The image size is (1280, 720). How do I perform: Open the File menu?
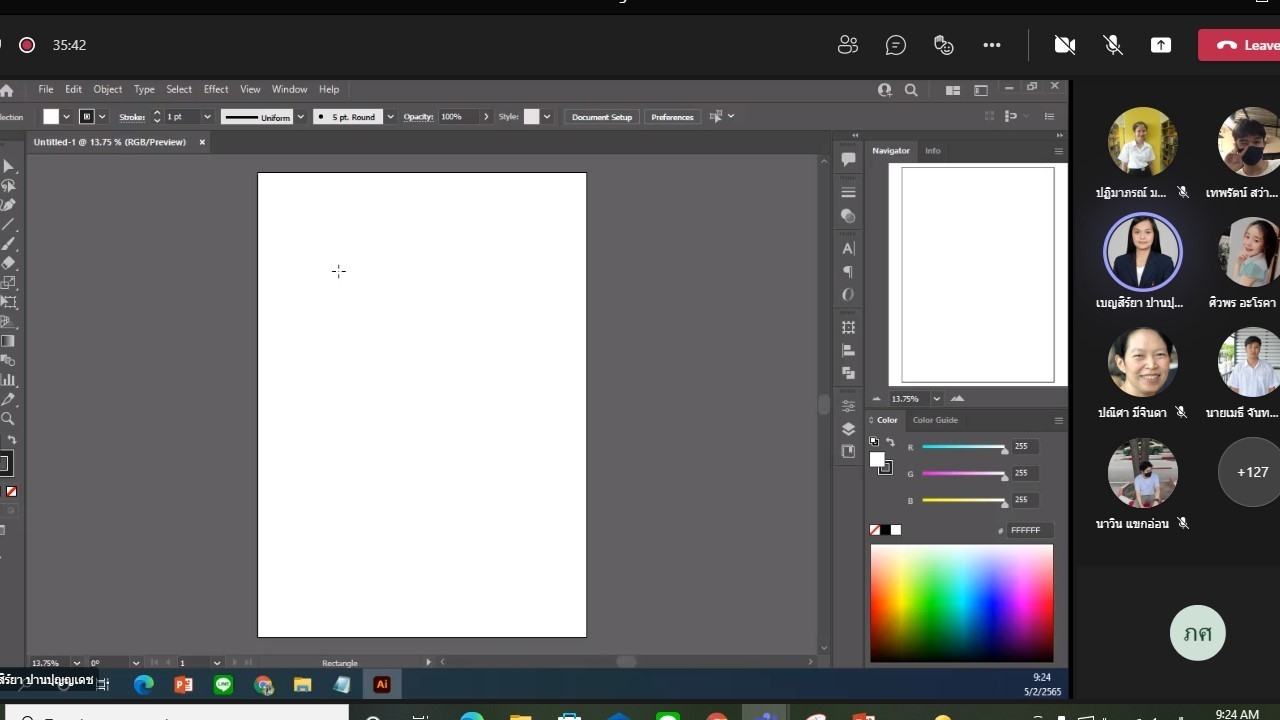click(x=46, y=90)
